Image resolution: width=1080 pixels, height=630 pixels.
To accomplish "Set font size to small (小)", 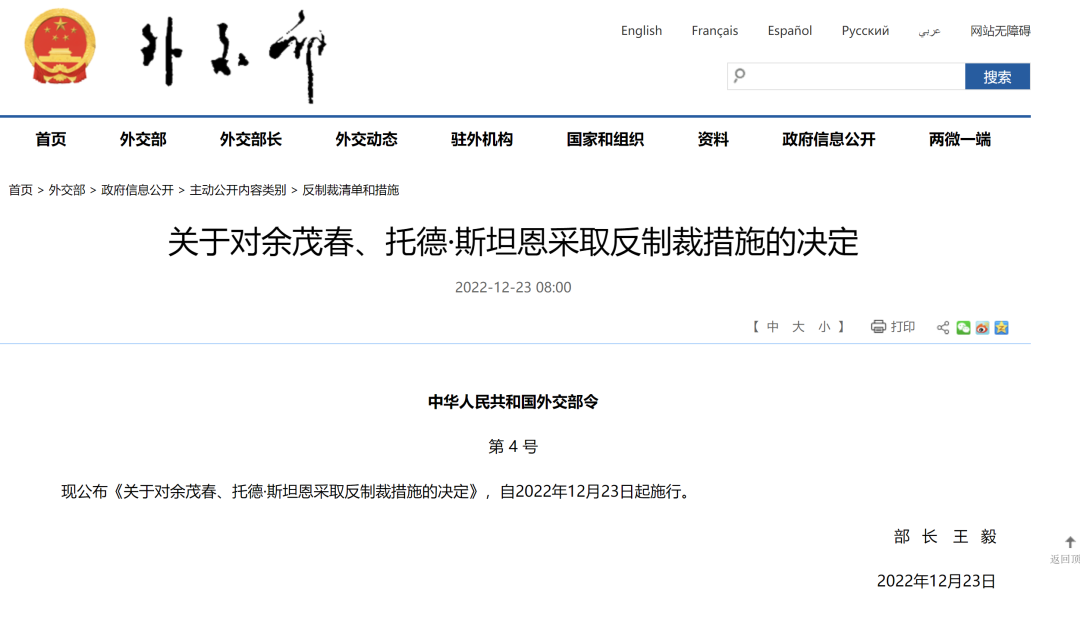I will 824,327.
